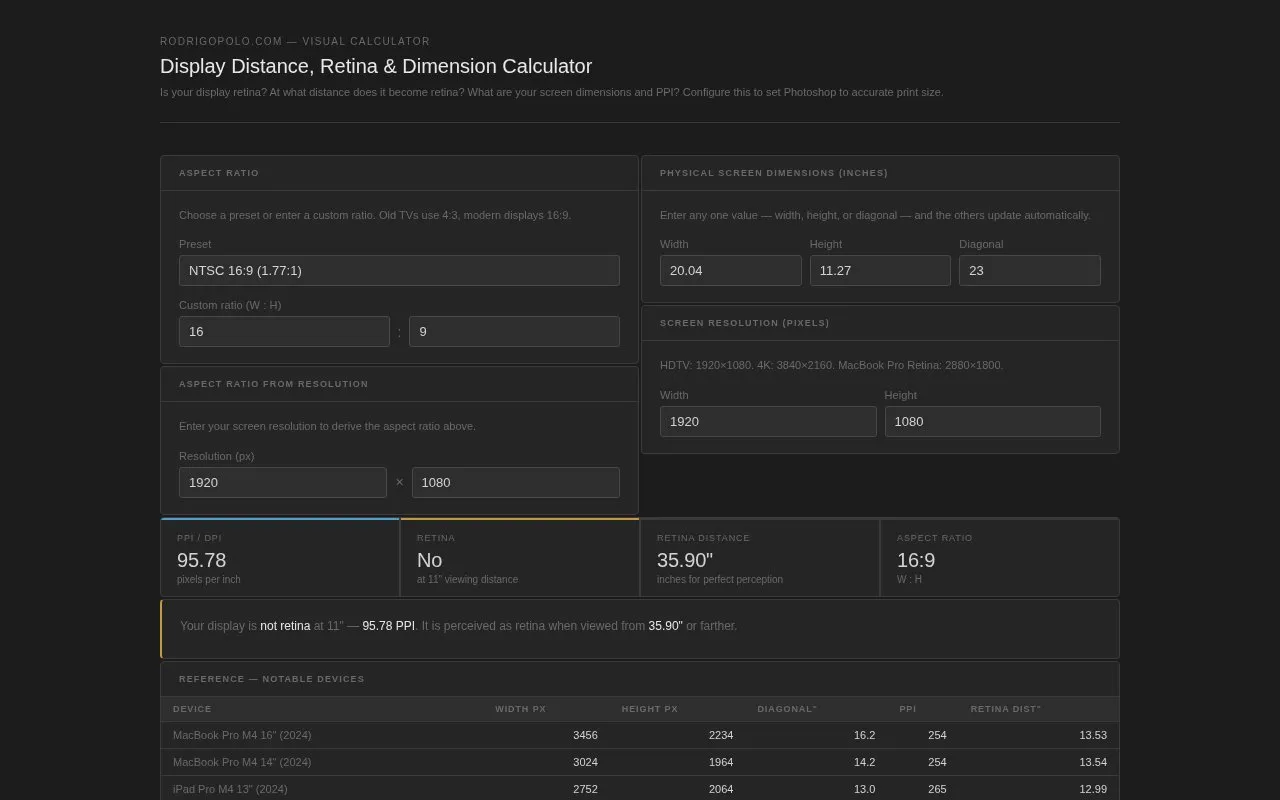Open the Preset aspect ratio dropdown
Screen dimensions: 1280x800
coord(399,270)
